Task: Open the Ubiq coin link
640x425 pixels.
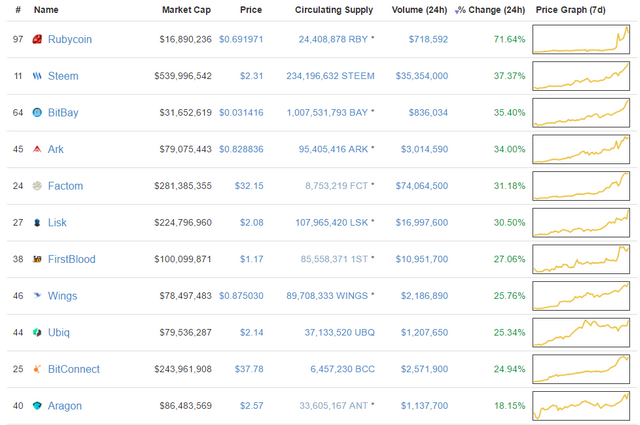Action: pos(59,332)
